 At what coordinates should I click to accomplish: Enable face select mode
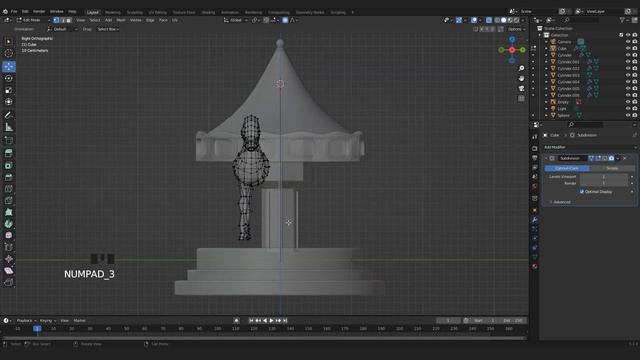pyautogui.click(x=69, y=20)
